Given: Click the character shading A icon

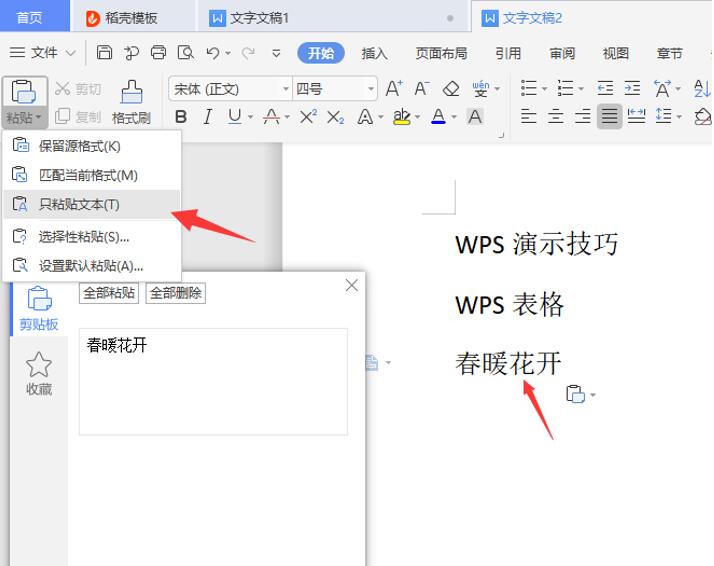Looking at the screenshot, I should tap(475, 117).
